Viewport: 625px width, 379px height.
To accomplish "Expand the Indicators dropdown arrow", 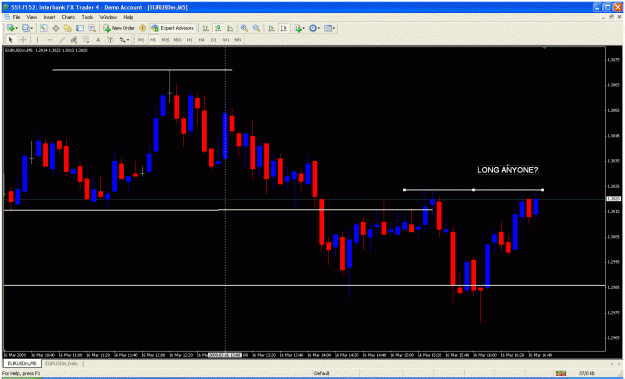I will pos(304,28).
